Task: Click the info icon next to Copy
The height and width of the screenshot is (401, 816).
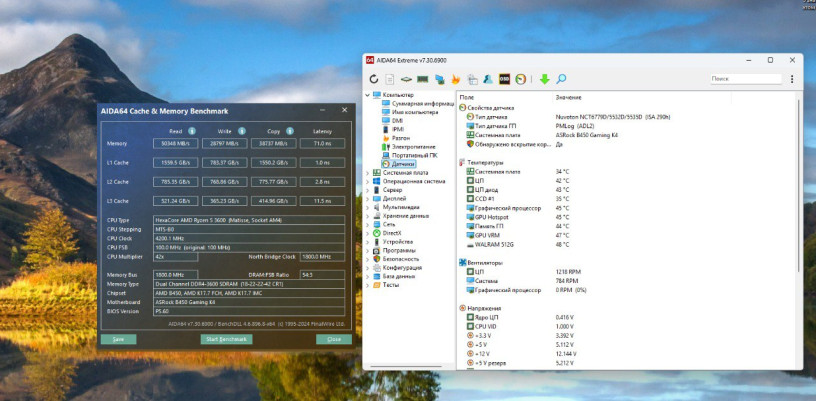Action: point(290,131)
